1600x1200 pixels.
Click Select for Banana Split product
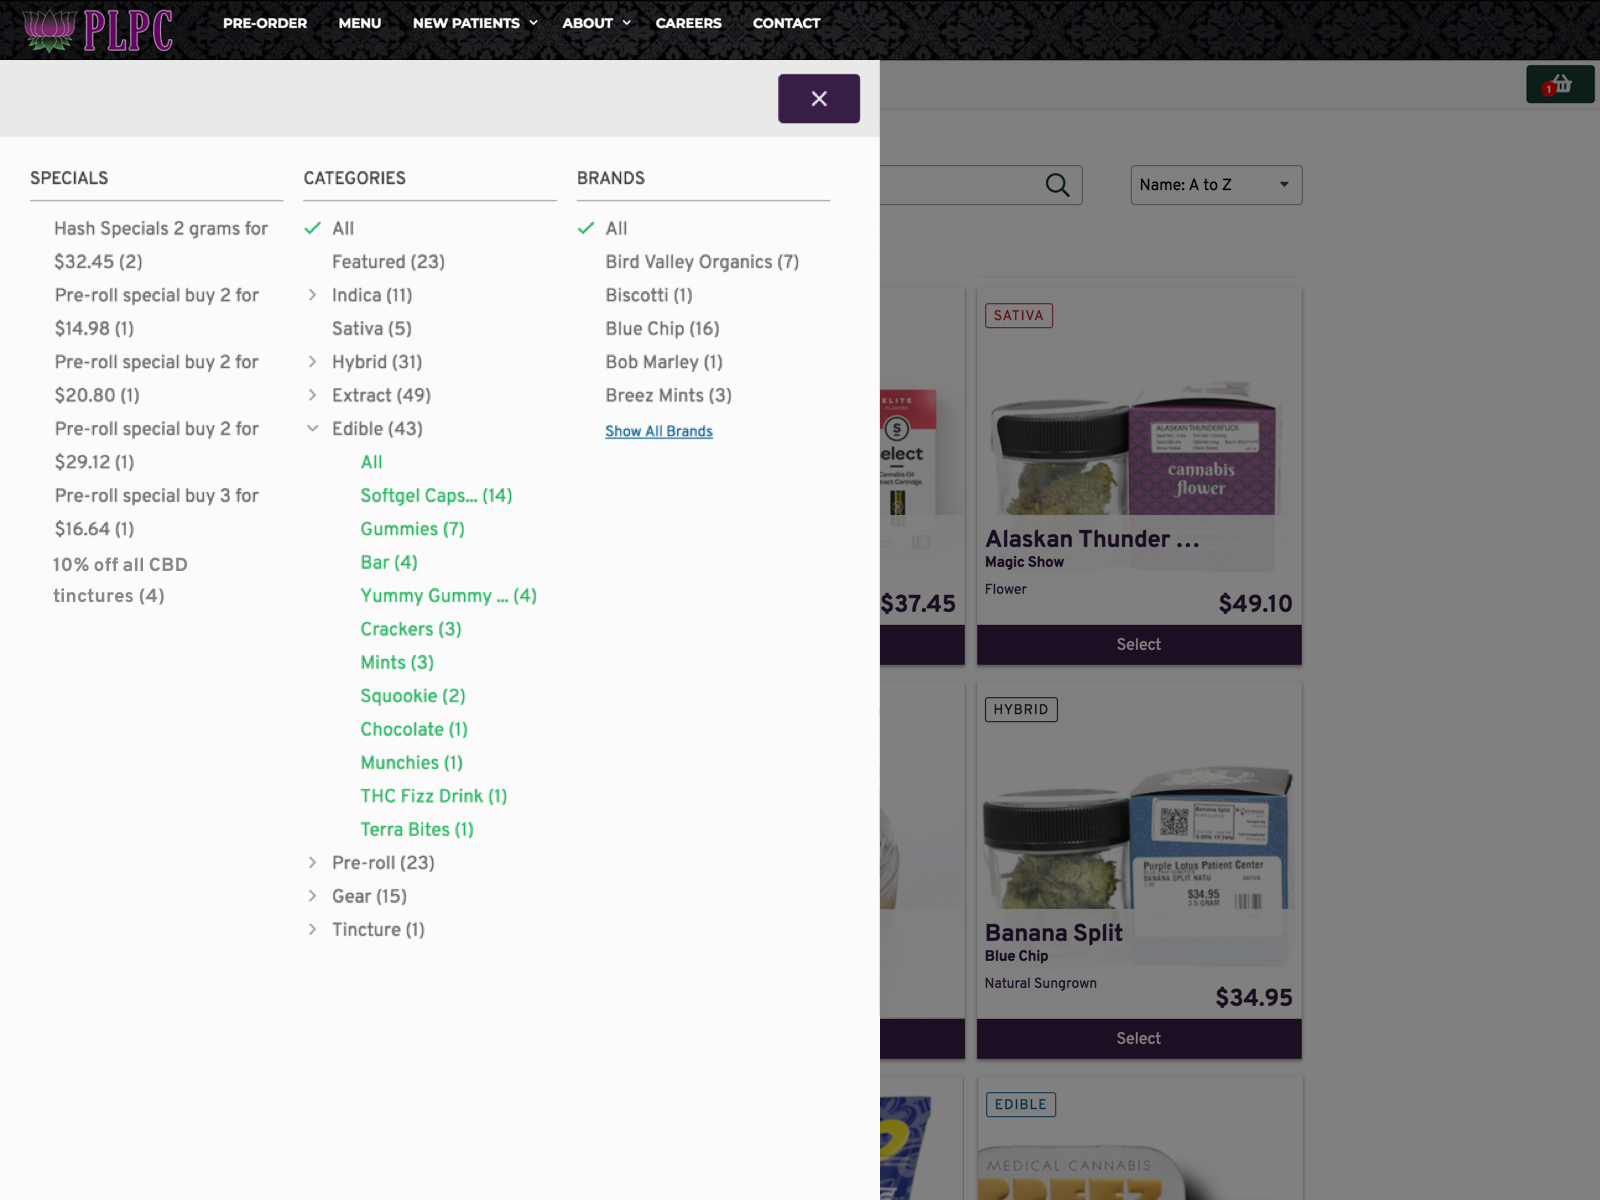pyautogui.click(x=1139, y=1039)
